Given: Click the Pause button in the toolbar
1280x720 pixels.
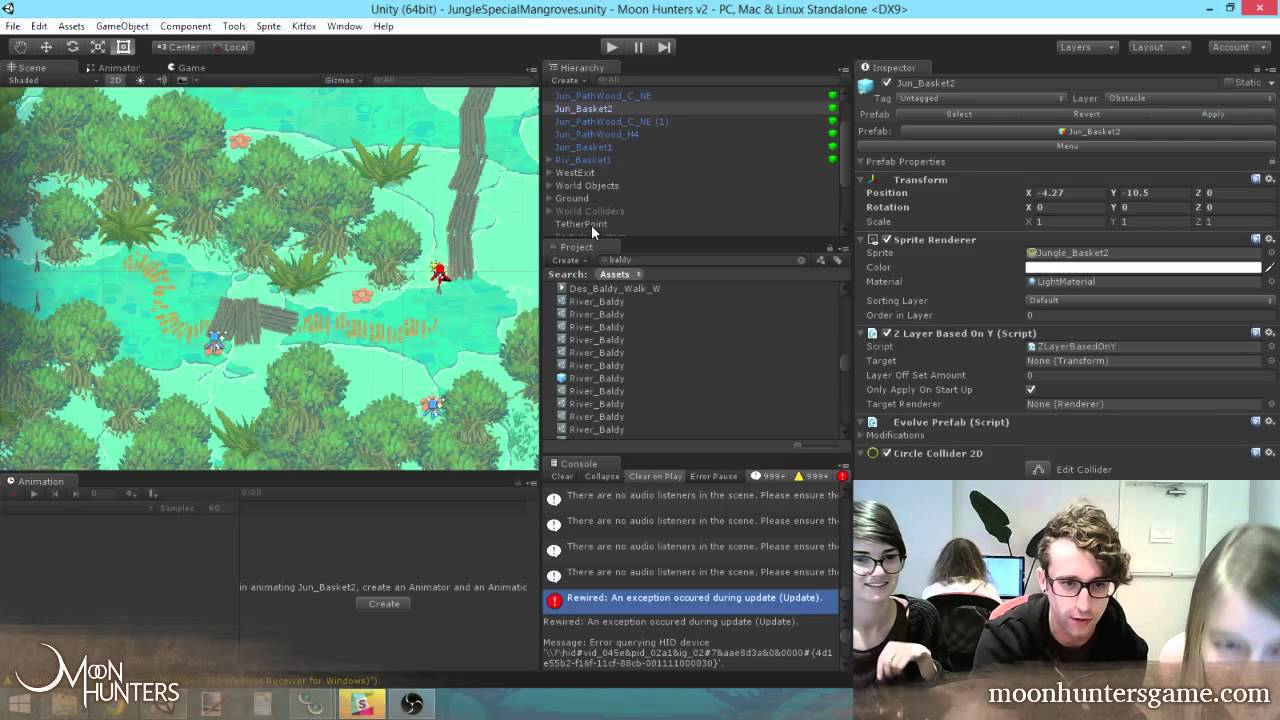Looking at the screenshot, I should 638,47.
